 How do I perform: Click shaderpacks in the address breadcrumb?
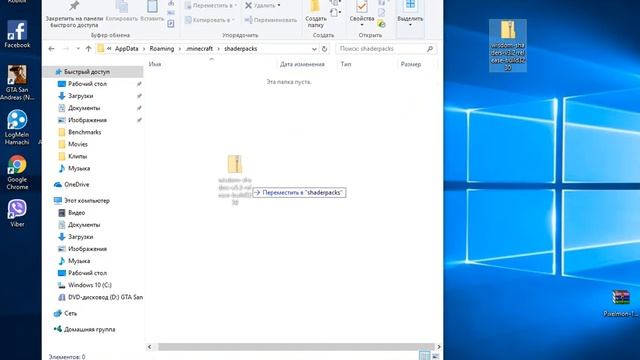click(241, 49)
